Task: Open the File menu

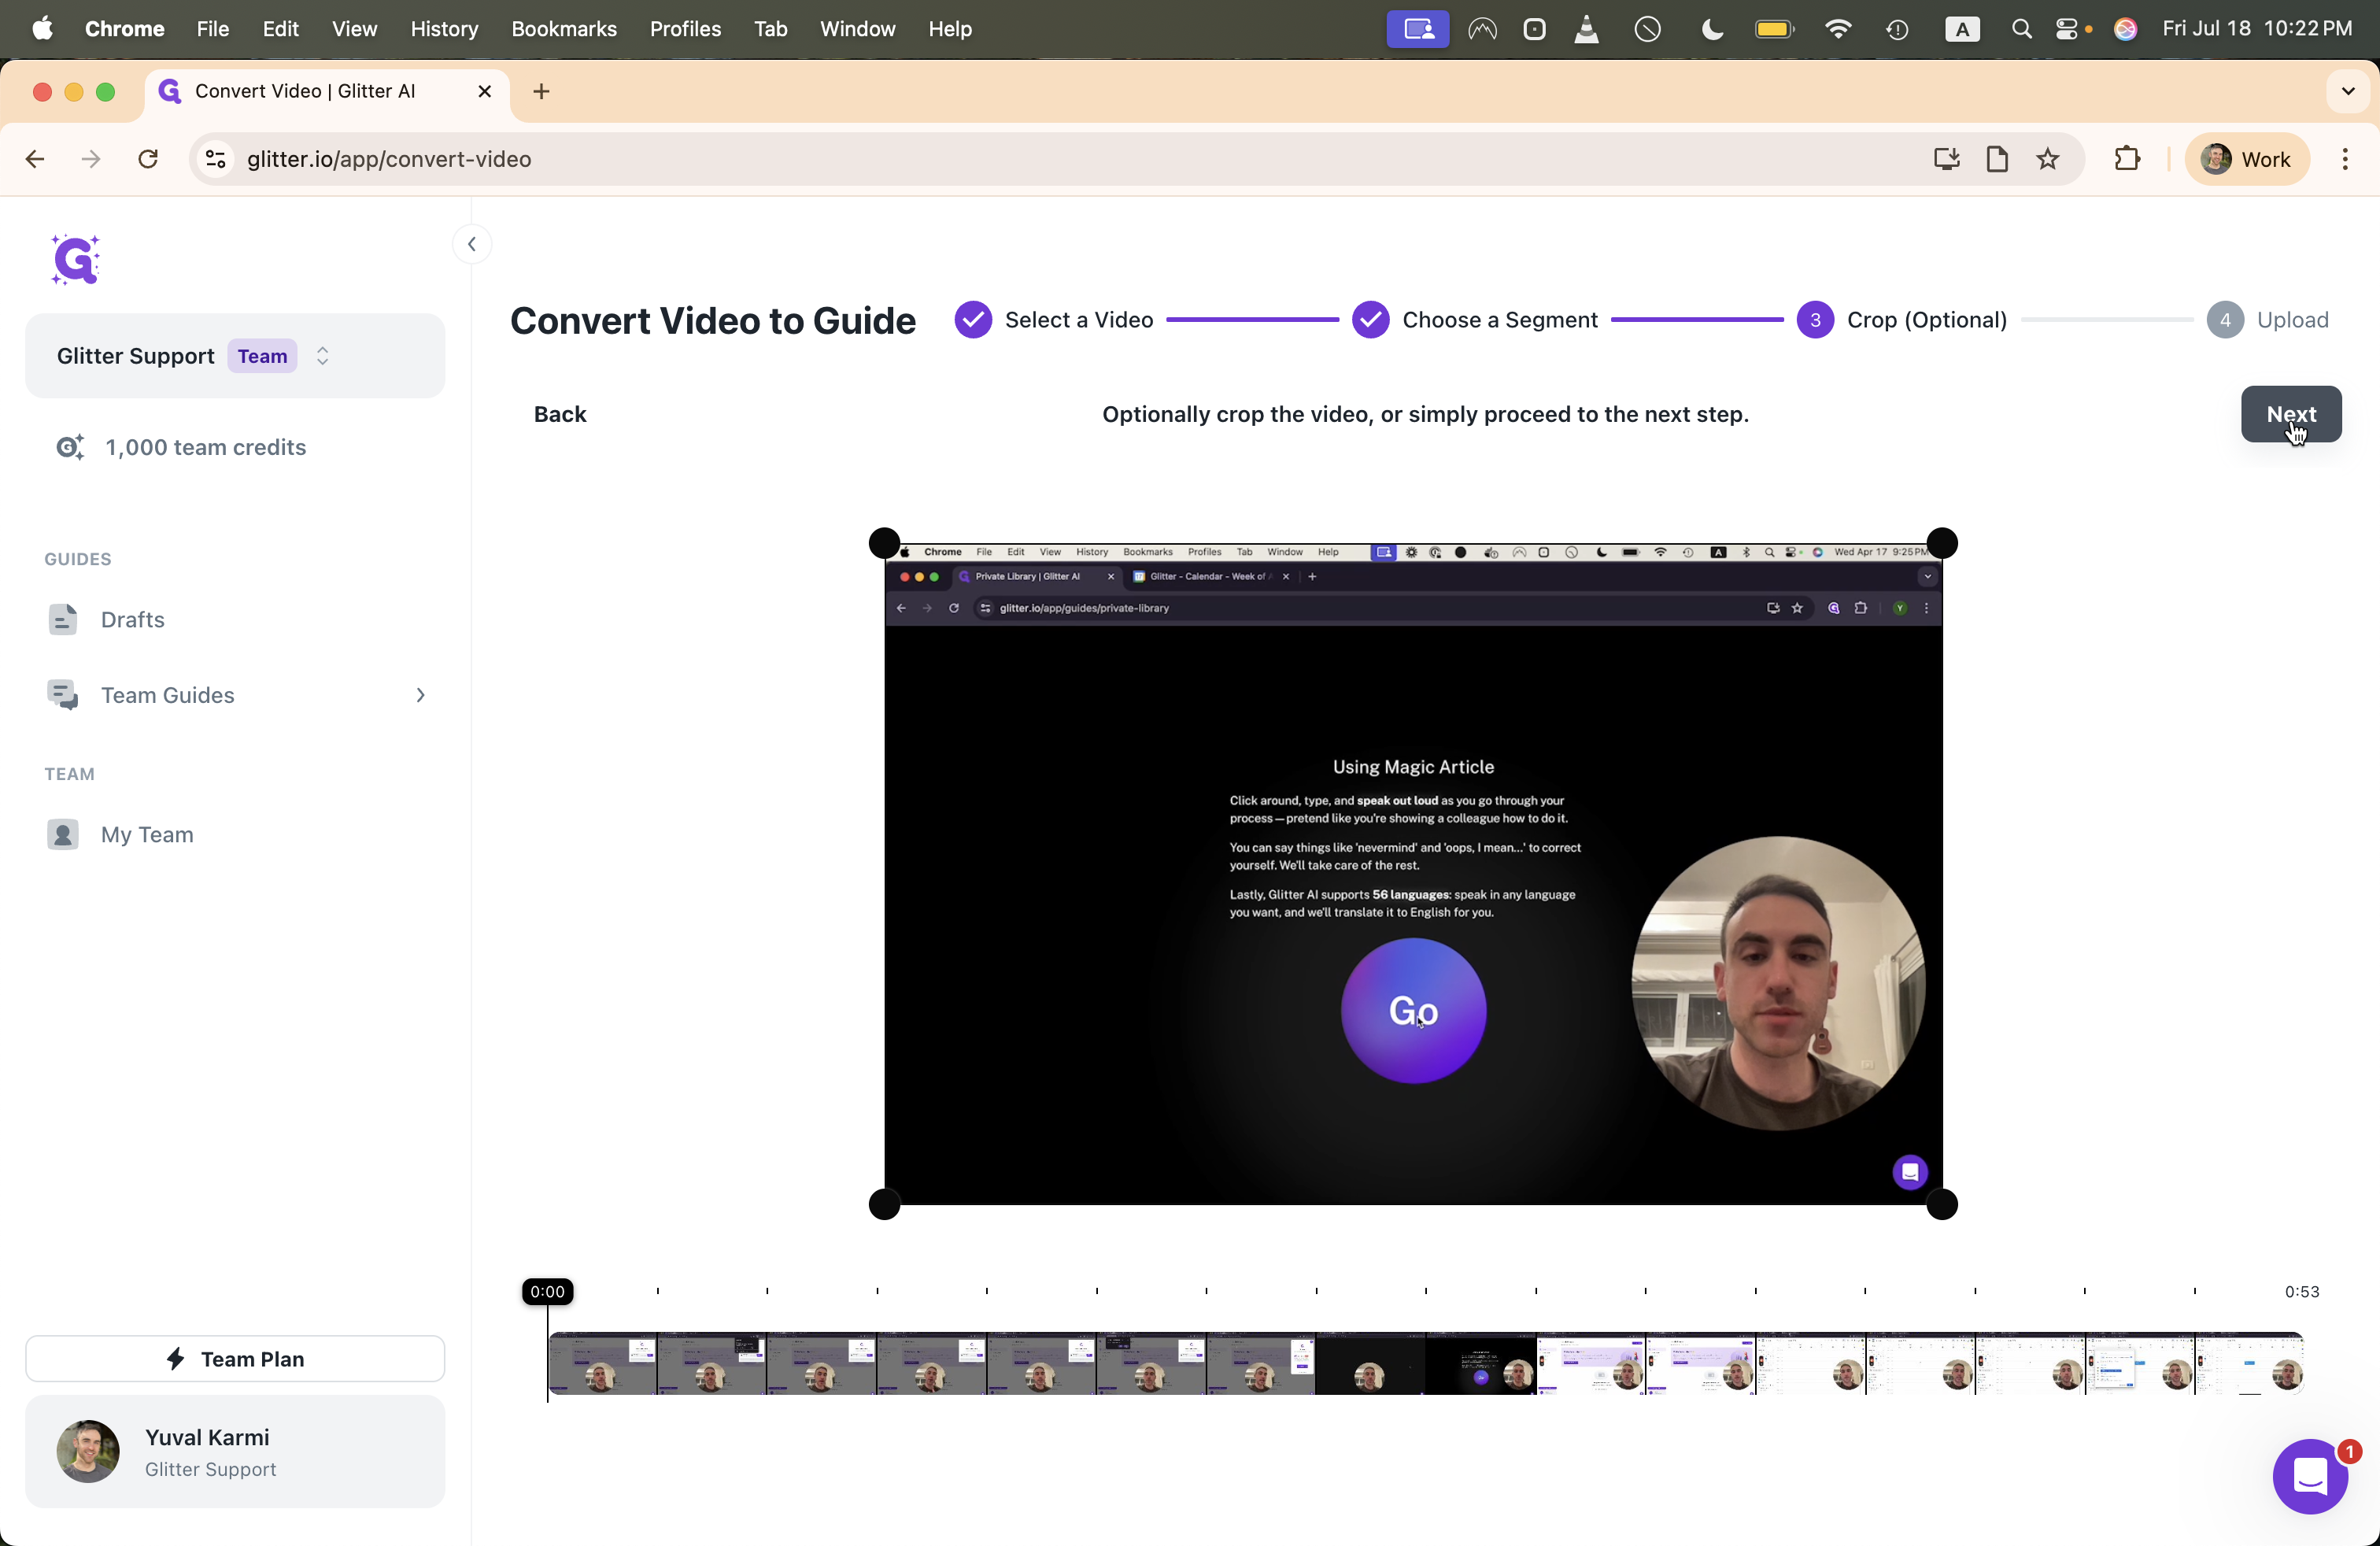Action: pyautogui.click(x=213, y=29)
